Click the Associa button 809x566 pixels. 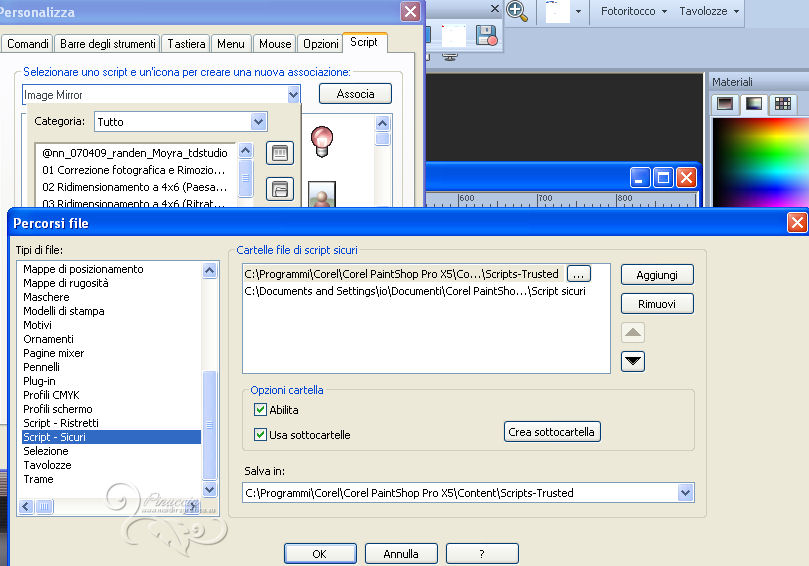pos(355,94)
